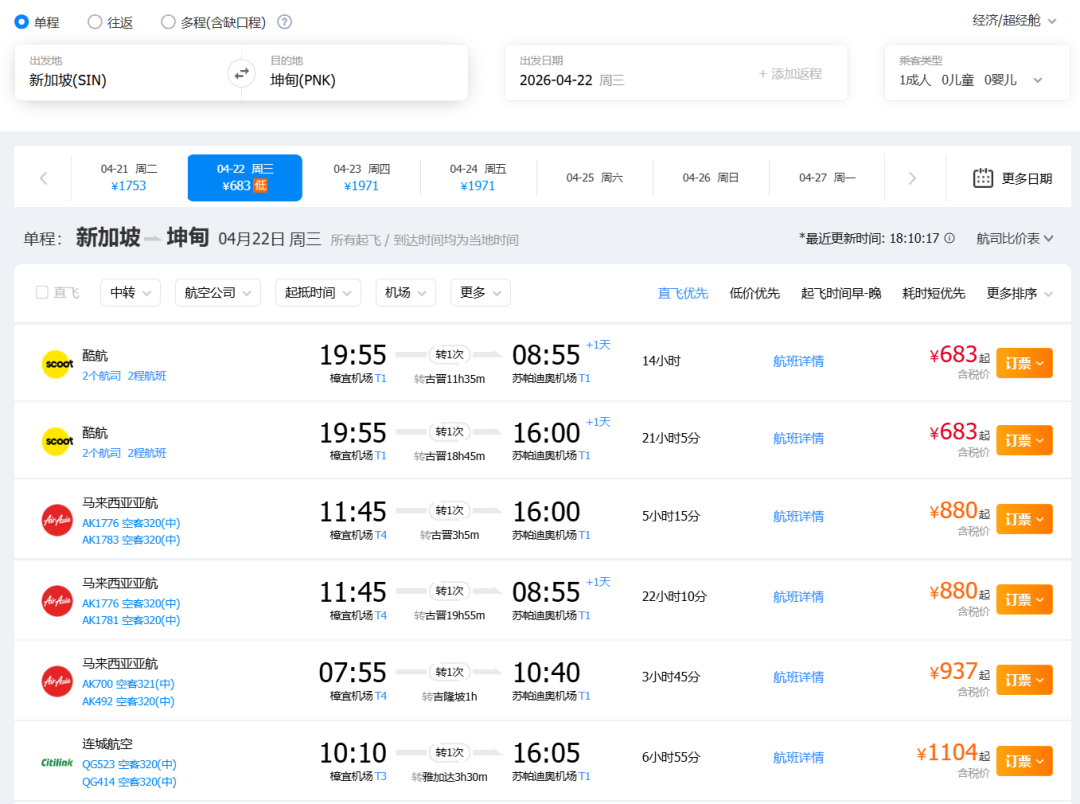Click the previous dates left arrow
The image size is (1080, 804).
click(43, 178)
